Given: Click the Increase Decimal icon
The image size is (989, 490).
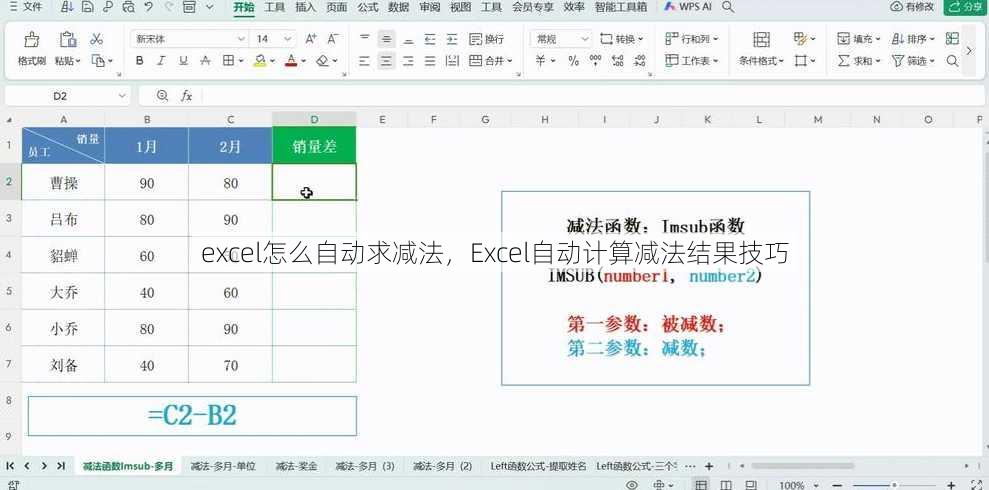Looking at the screenshot, I should click(x=617, y=61).
